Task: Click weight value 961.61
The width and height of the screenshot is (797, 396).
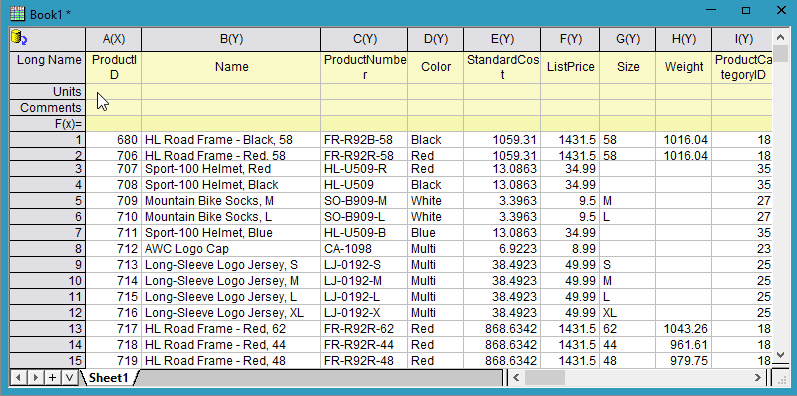Action: tap(684, 345)
